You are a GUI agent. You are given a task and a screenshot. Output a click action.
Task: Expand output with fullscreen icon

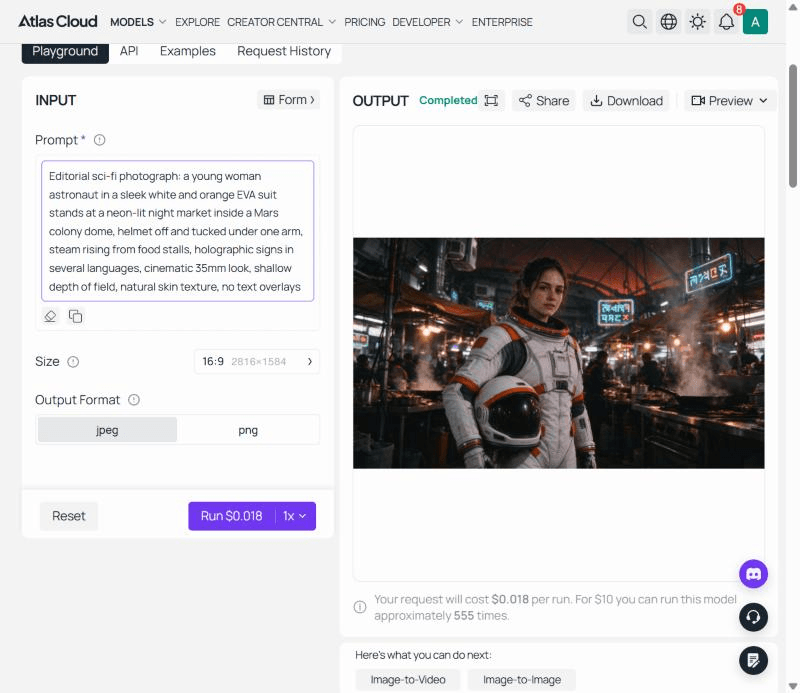[x=491, y=101]
